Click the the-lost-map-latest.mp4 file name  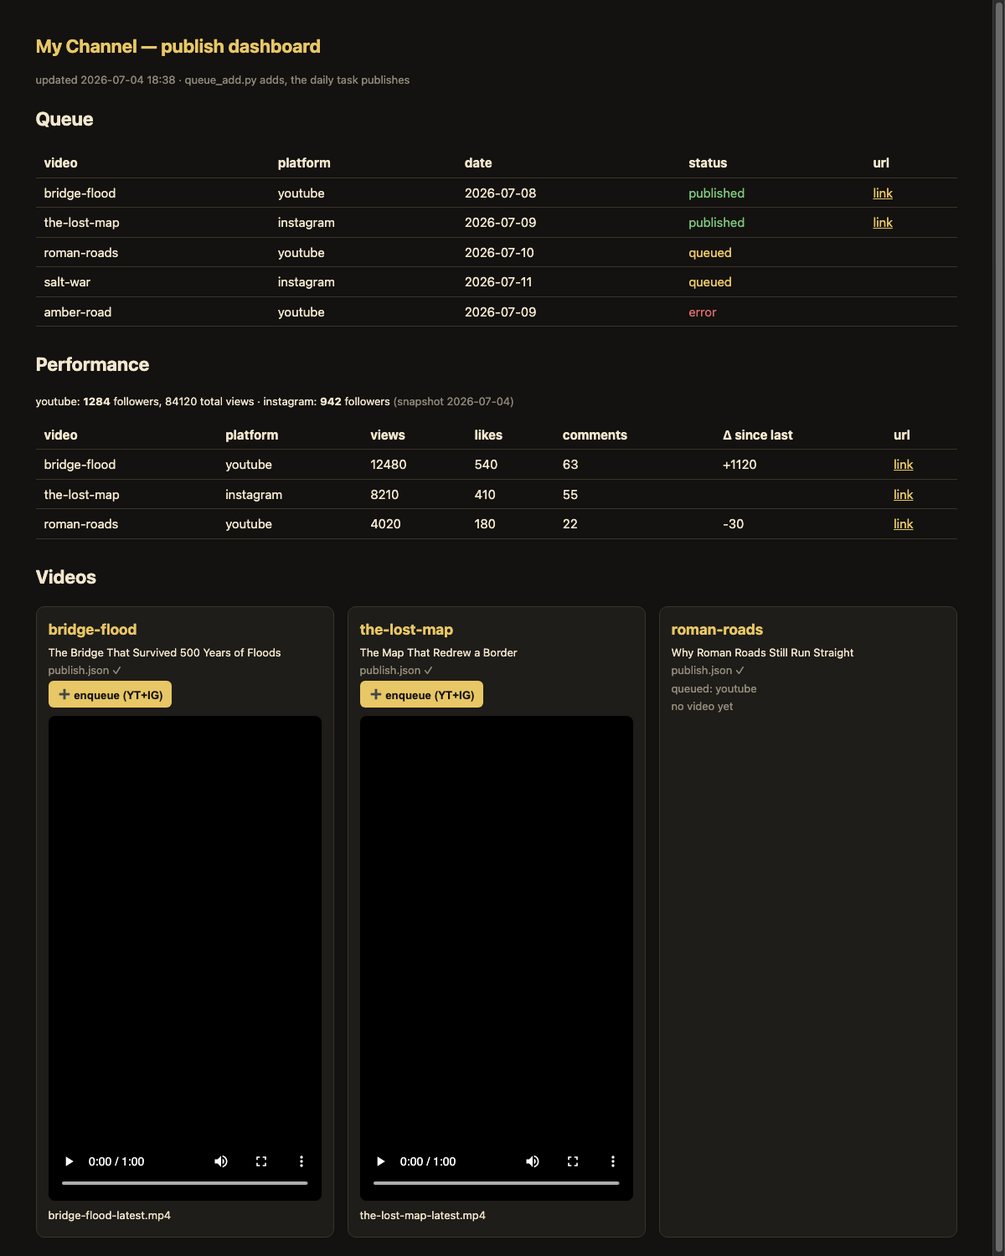[423, 1215]
